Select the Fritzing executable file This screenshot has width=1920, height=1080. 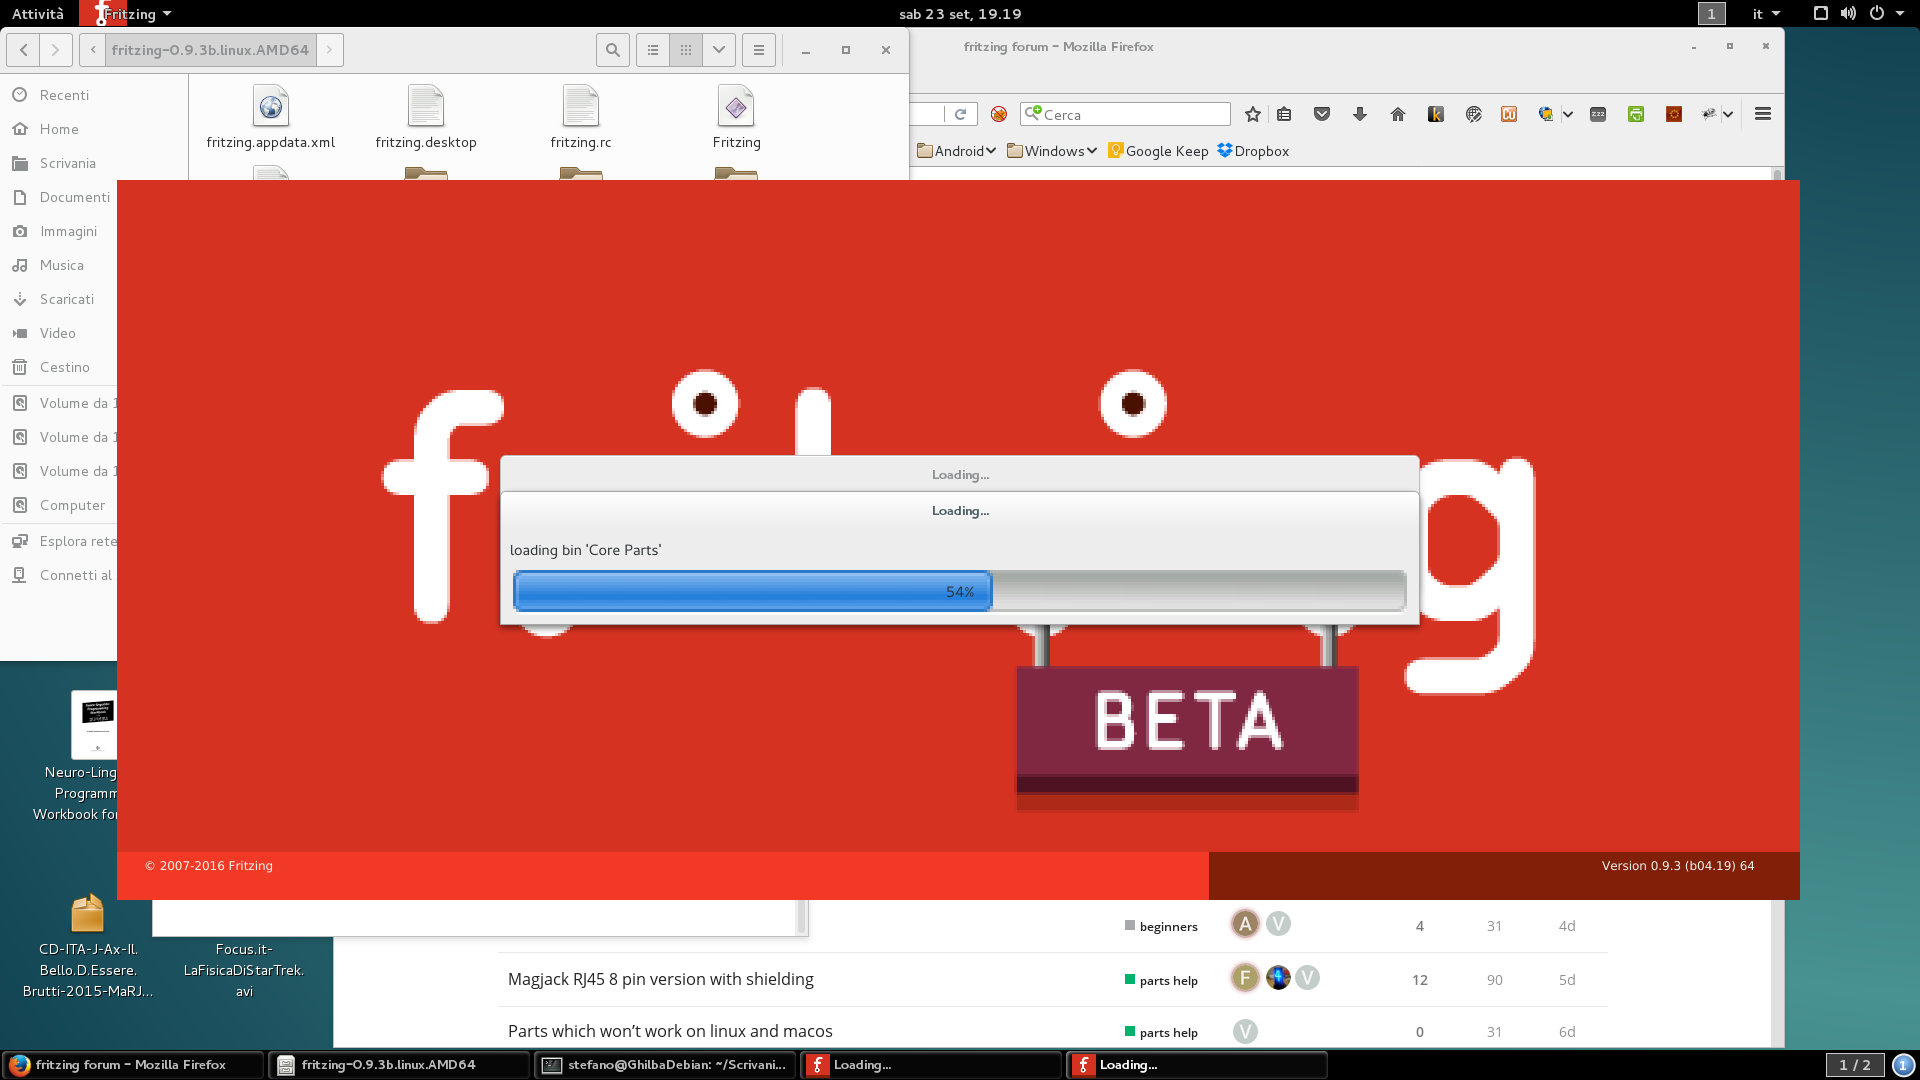(736, 117)
